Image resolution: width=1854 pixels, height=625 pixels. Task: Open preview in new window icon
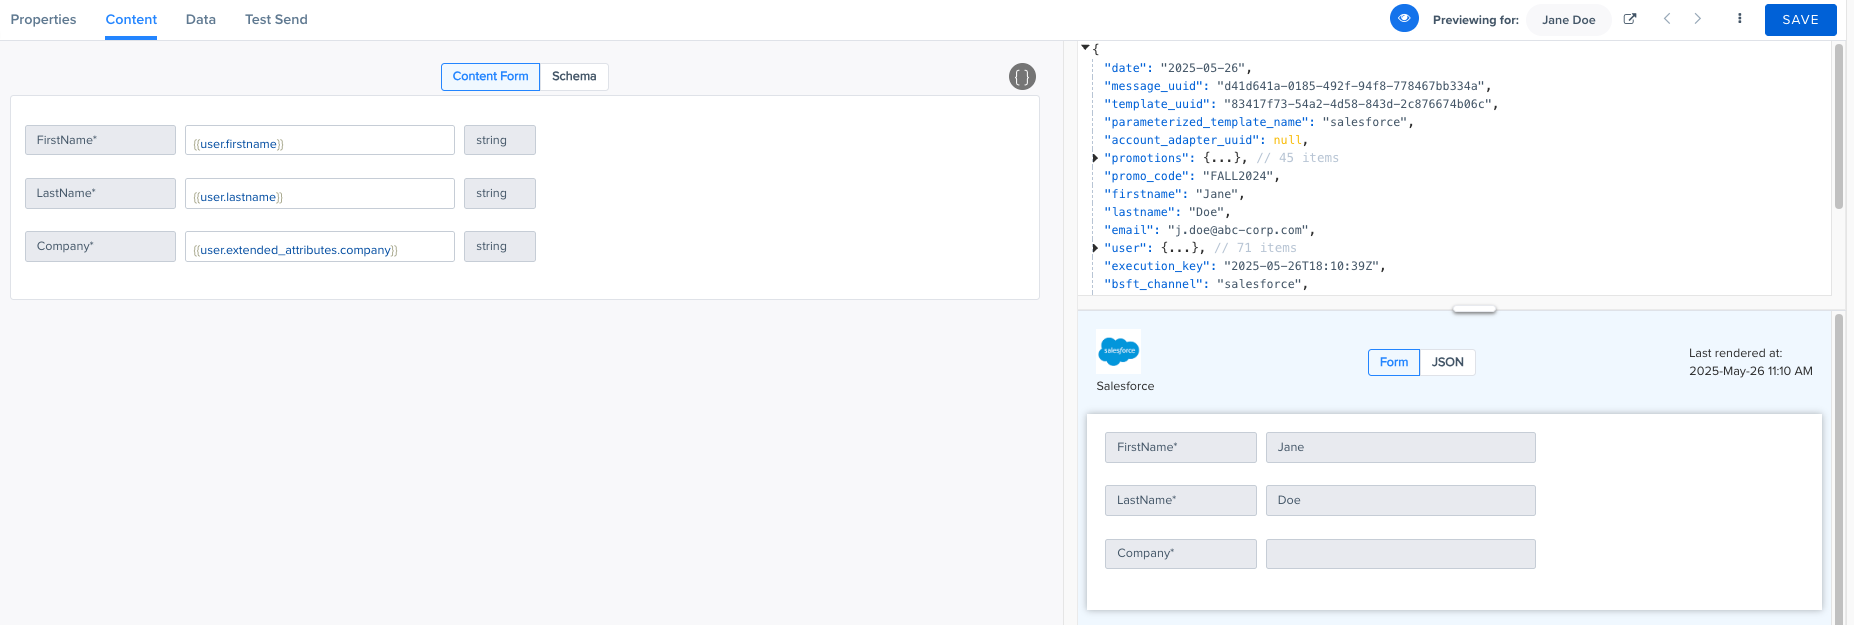(1630, 19)
